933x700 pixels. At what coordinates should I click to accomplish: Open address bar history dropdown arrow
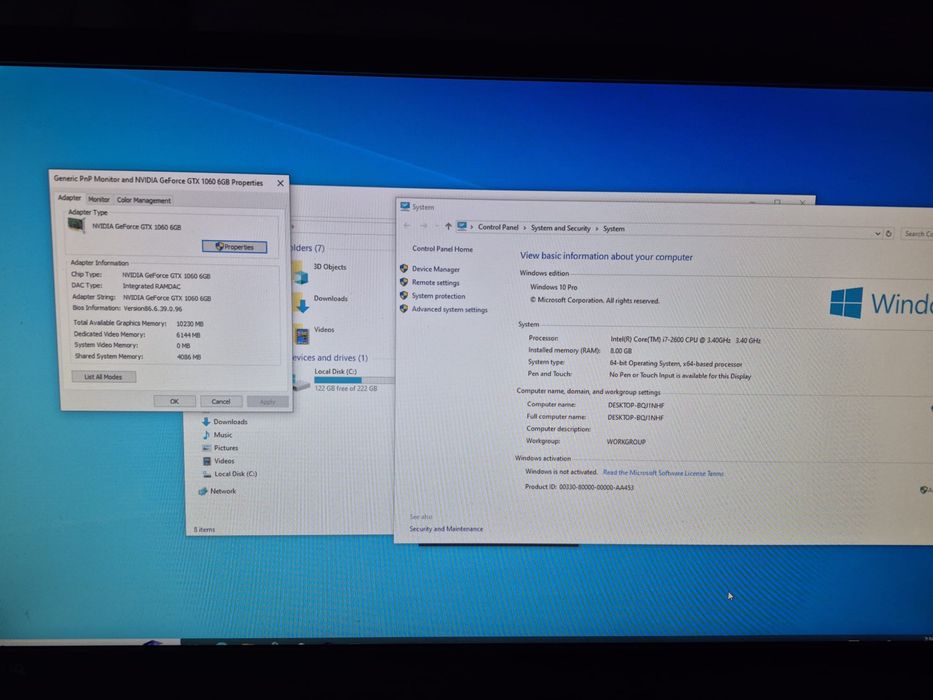(x=877, y=234)
